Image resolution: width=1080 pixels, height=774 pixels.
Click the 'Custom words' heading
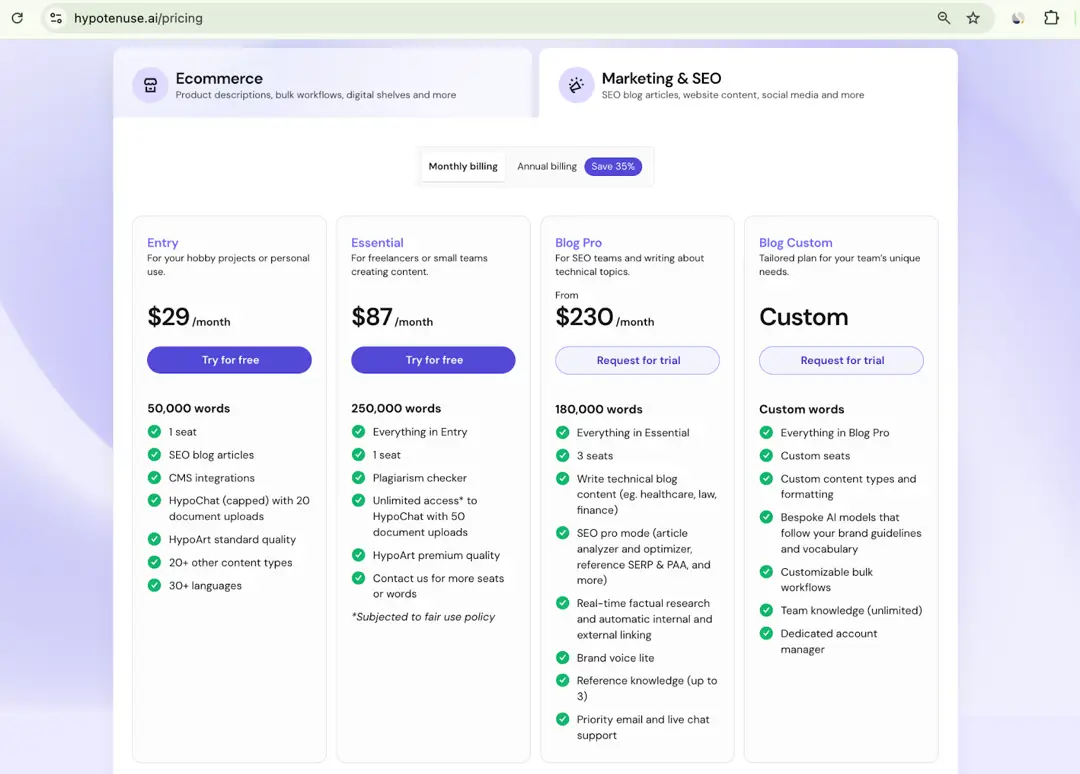coord(802,409)
